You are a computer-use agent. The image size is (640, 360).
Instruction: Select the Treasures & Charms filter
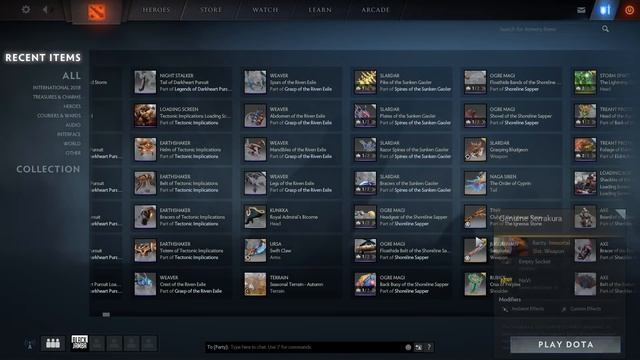click(57, 97)
